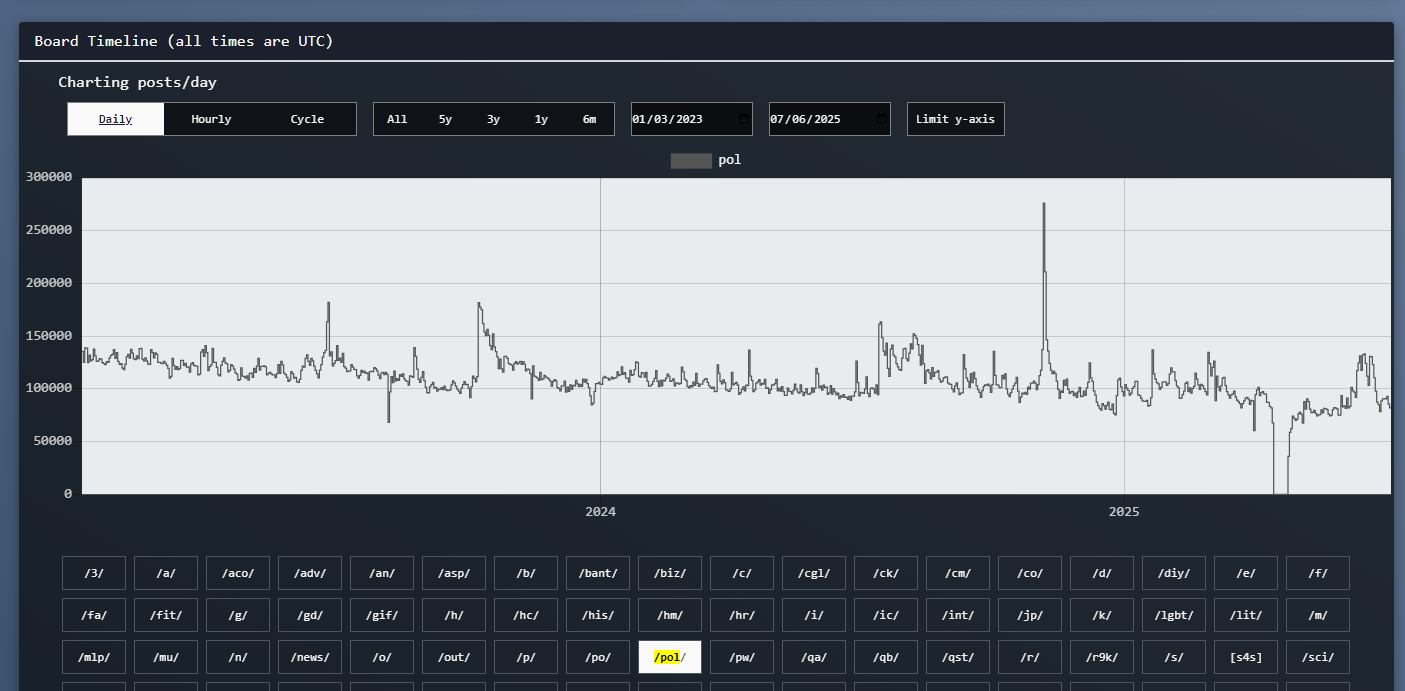The image size is (1405, 691).
Task: Select the /out/ board
Action: [454, 657]
